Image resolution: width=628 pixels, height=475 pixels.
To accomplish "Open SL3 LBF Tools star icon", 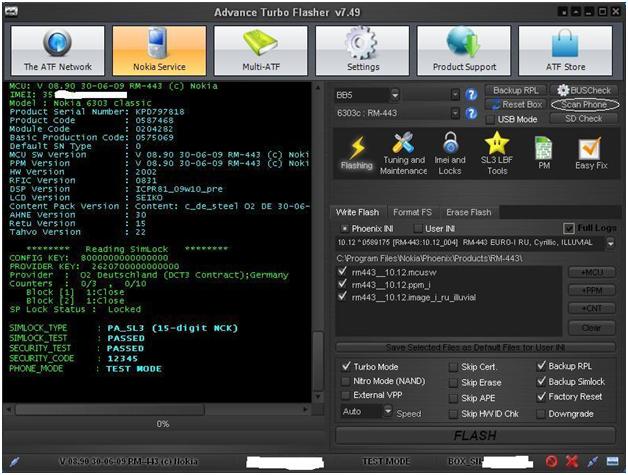I will [x=497, y=153].
